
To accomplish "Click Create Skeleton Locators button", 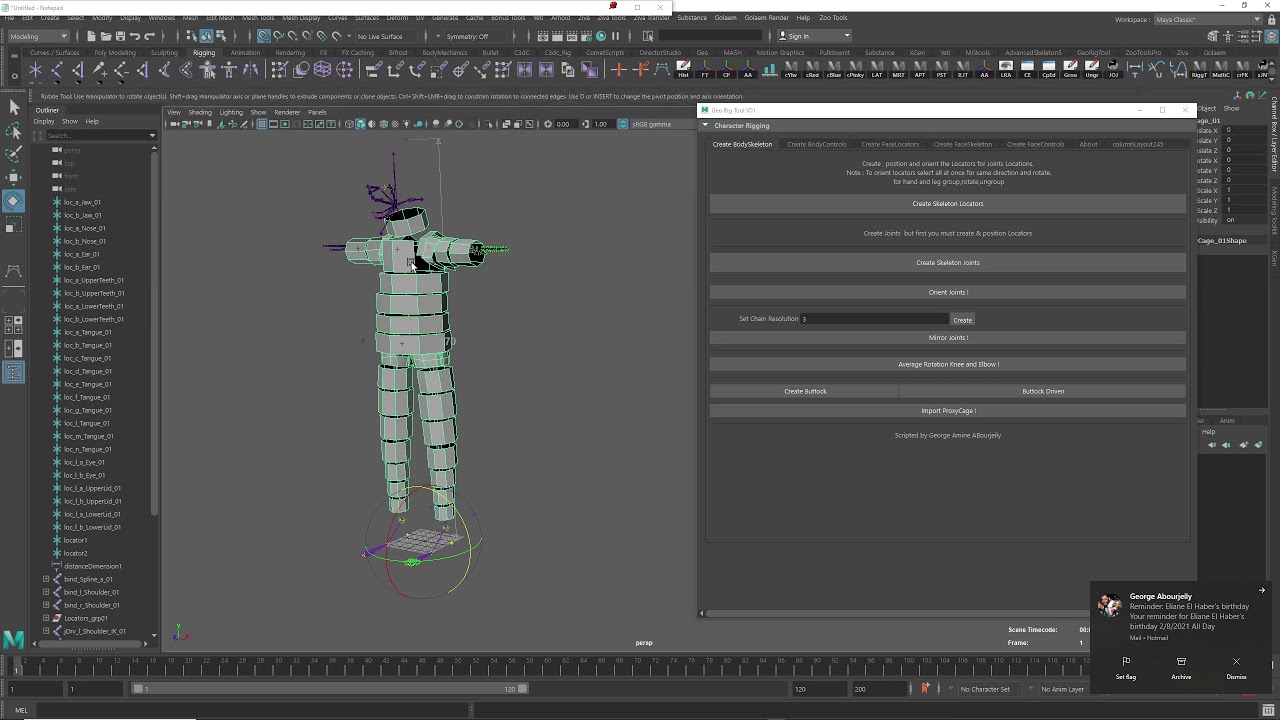I will pos(948,204).
